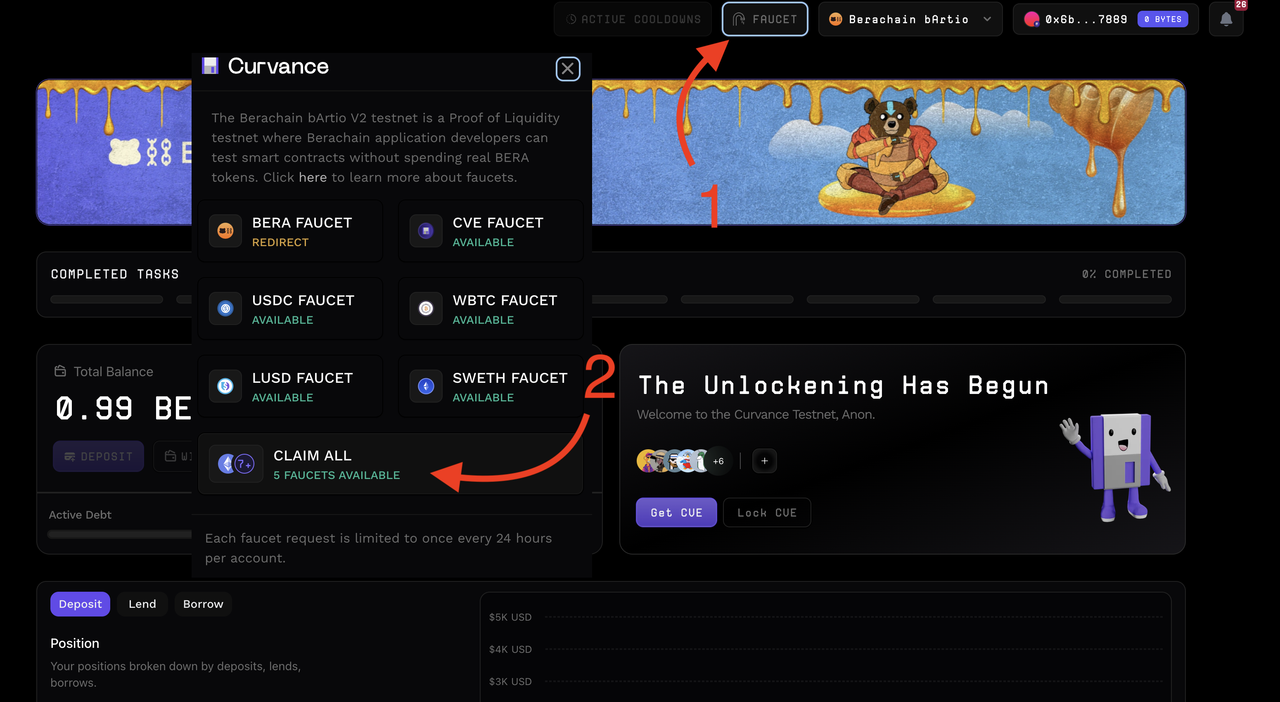Click the COMPLETED TASKS heading
Viewport: 1280px width, 702px height.
pos(115,274)
